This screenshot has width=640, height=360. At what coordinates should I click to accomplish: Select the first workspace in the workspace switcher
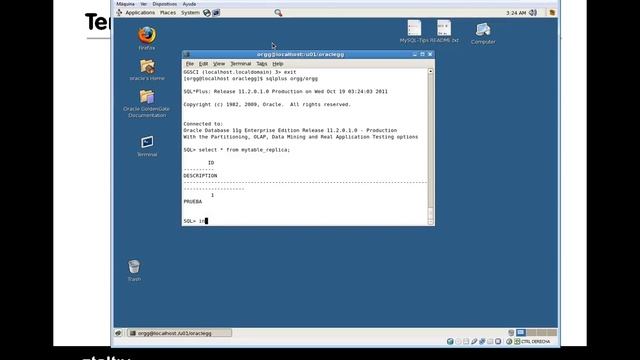tap(521, 333)
